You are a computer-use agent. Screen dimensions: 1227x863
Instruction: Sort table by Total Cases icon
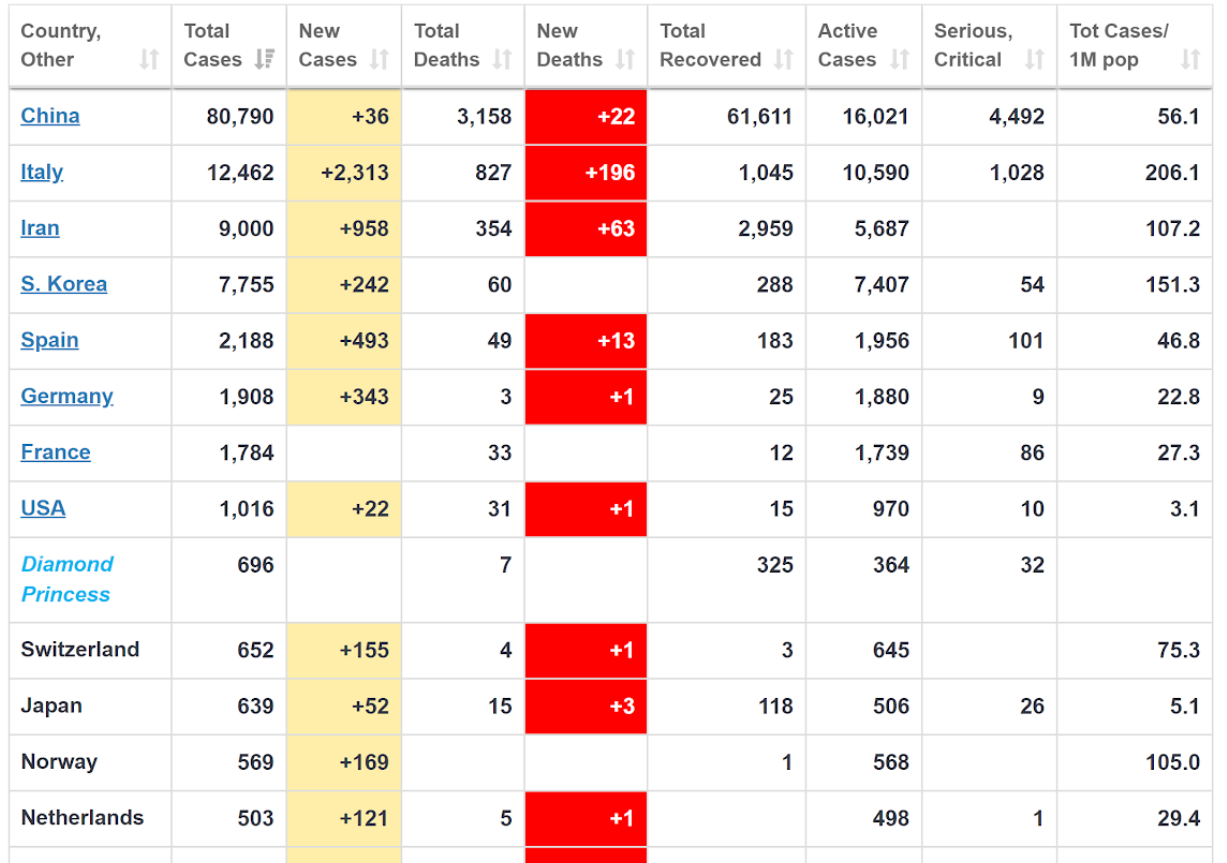[x=264, y=60]
